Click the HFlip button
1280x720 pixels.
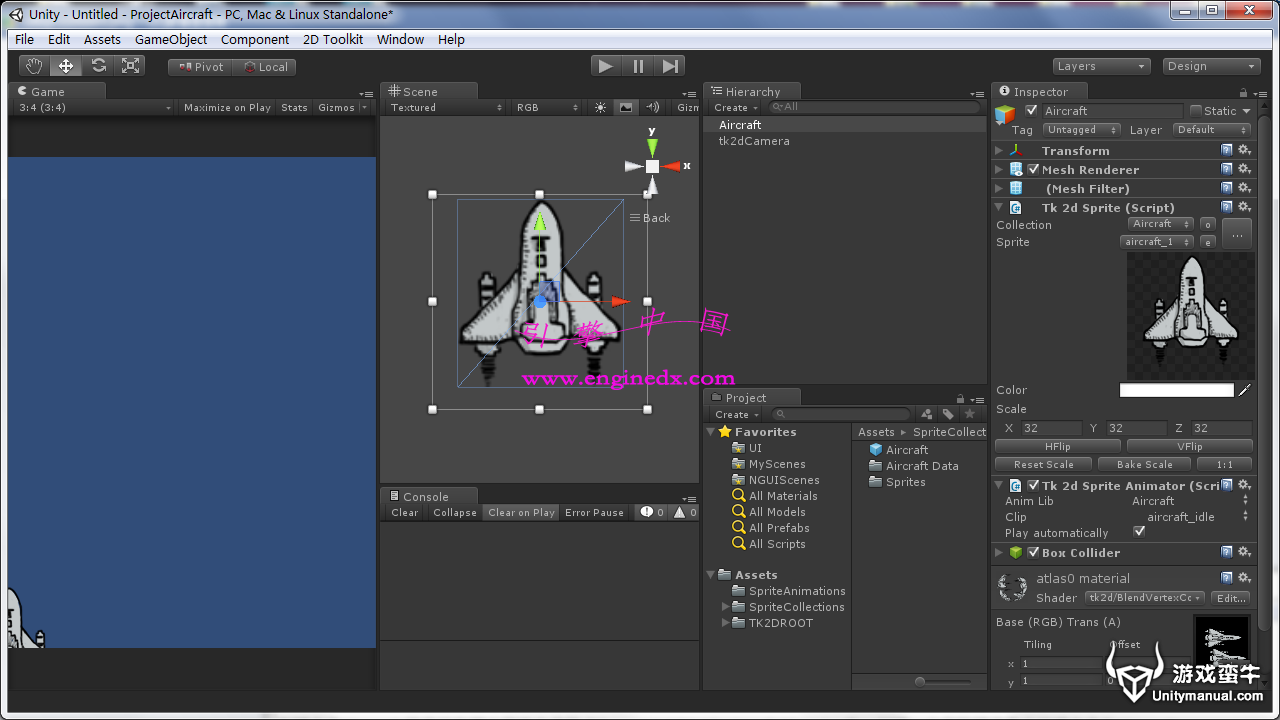point(1057,446)
